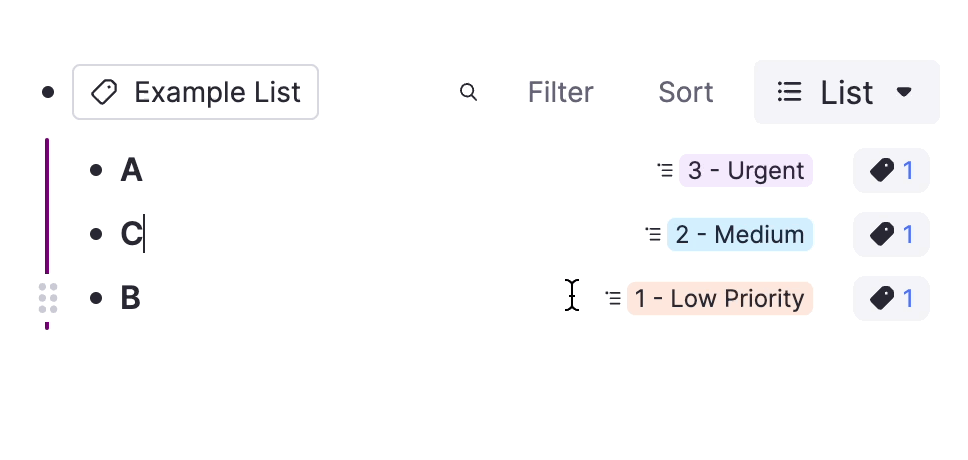Open the Filter option

560,93
